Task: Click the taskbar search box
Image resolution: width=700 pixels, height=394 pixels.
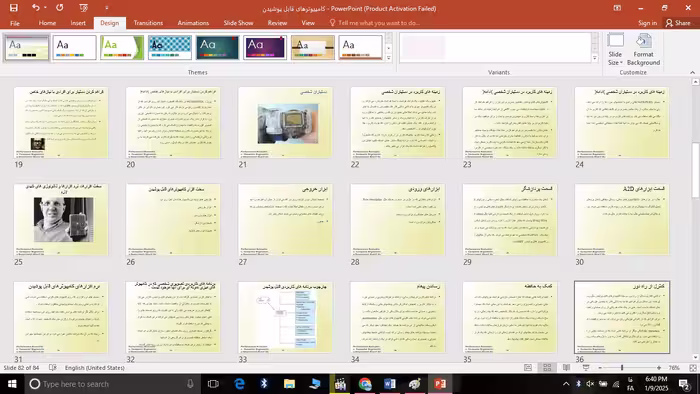Action: coord(112,384)
